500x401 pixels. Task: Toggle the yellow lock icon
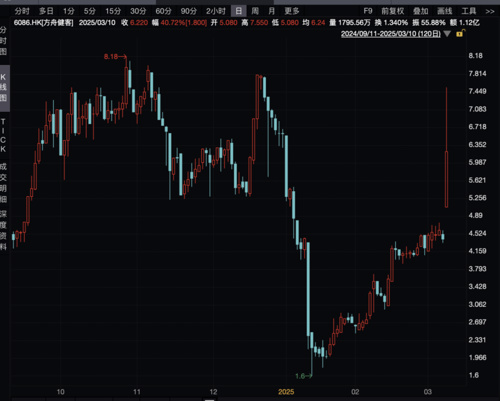click(x=460, y=33)
